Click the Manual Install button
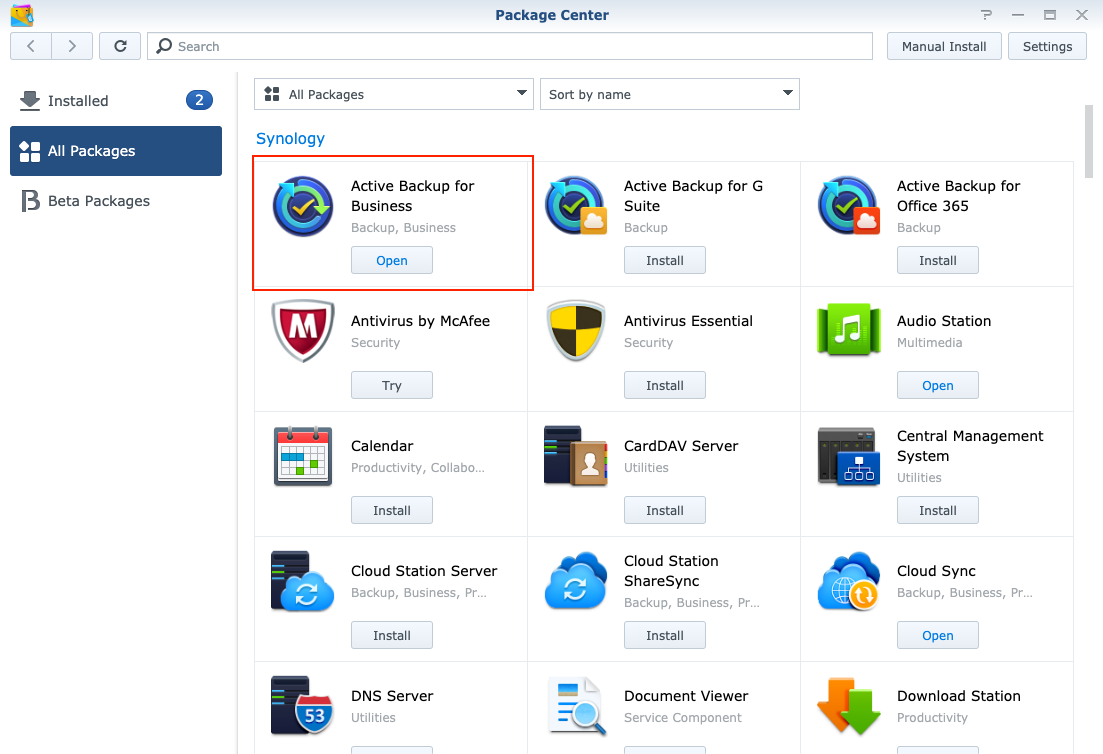This screenshot has height=754, width=1103. click(x=944, y=46)
